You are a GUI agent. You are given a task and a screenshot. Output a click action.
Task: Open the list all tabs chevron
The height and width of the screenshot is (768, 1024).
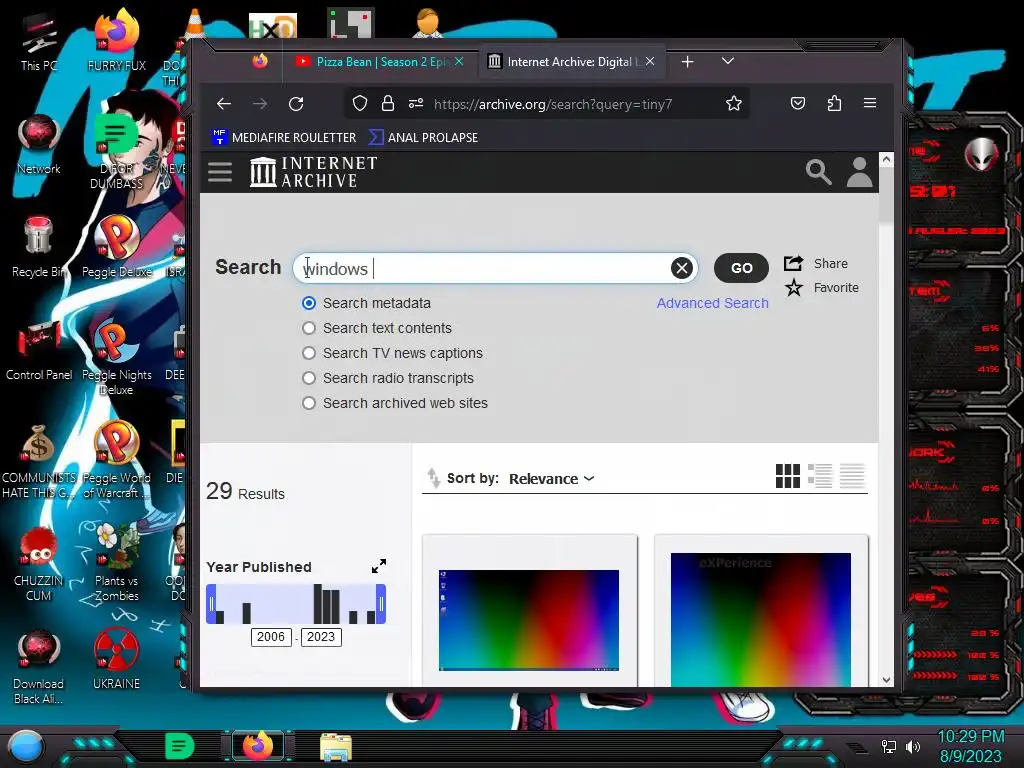[x=728, y=61]
